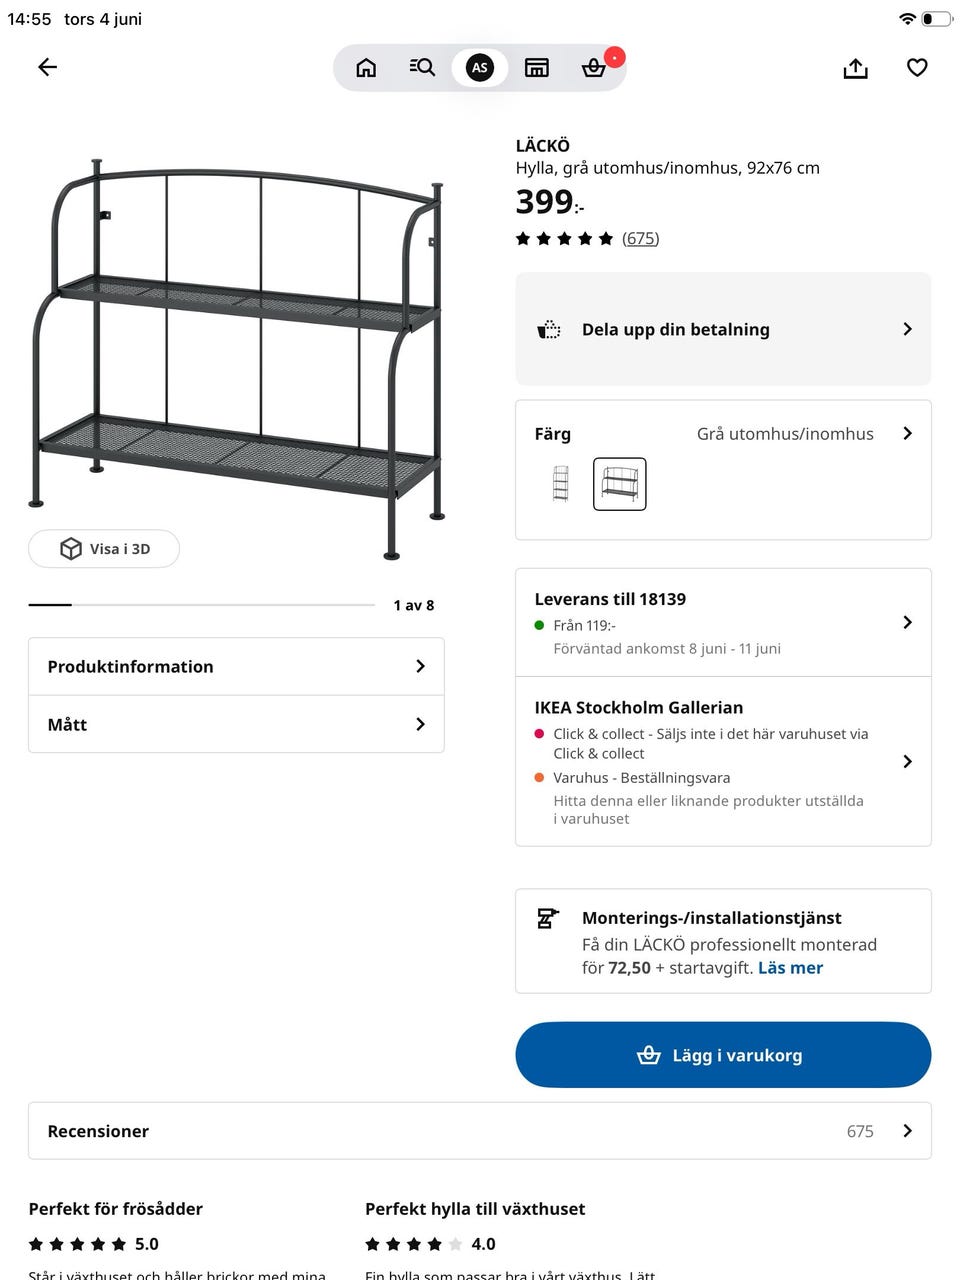Open the home icon in navigation bar
Viewport: 960px width, 1280px height.
click(x=366, y=67)
